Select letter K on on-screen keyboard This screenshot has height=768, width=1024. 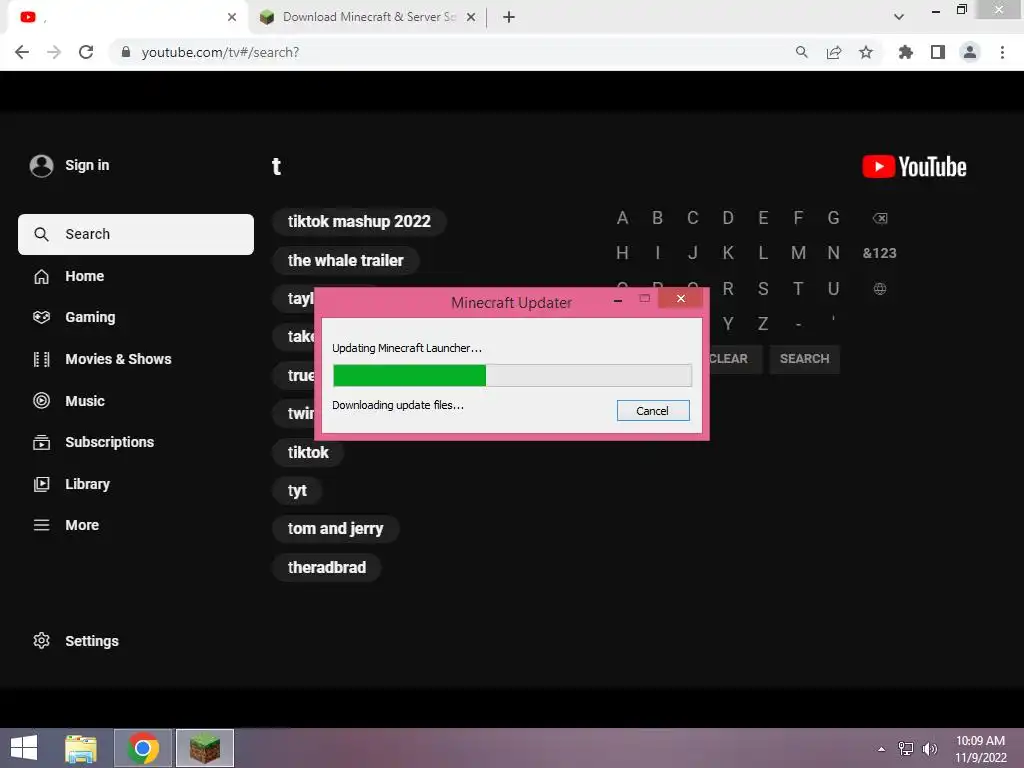pyautogui.click(x=728, y=253)
